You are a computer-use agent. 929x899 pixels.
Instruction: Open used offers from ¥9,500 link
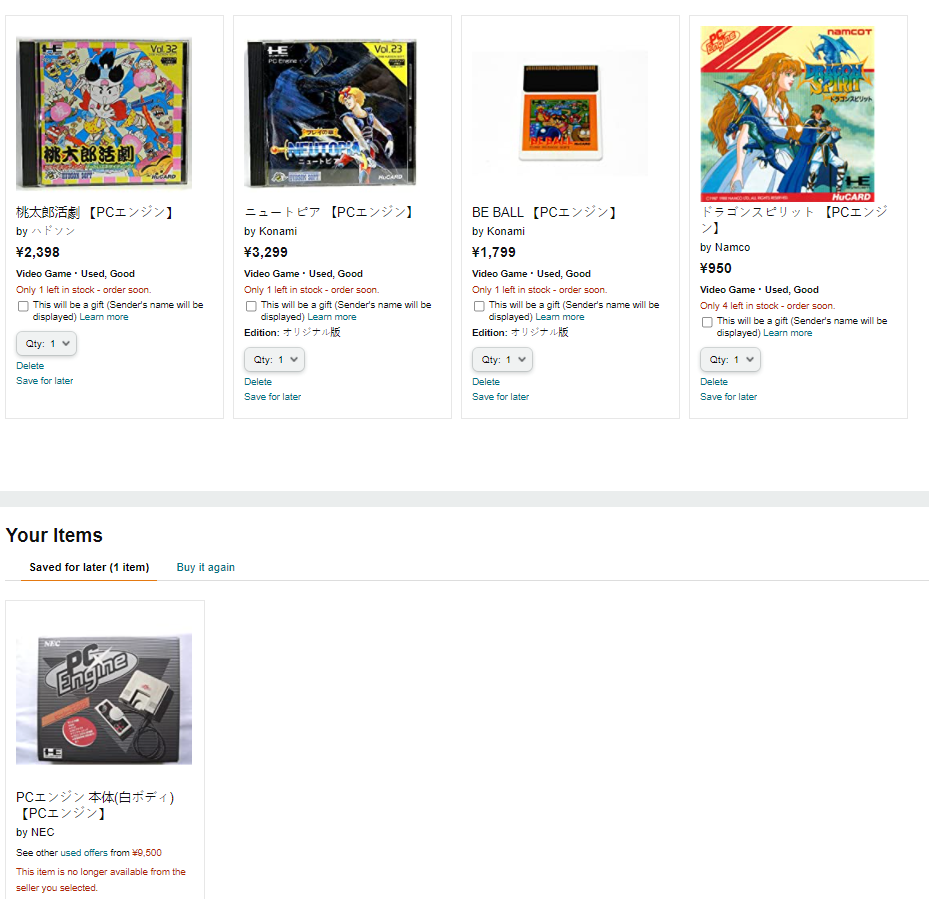click(x=111, y=853)
